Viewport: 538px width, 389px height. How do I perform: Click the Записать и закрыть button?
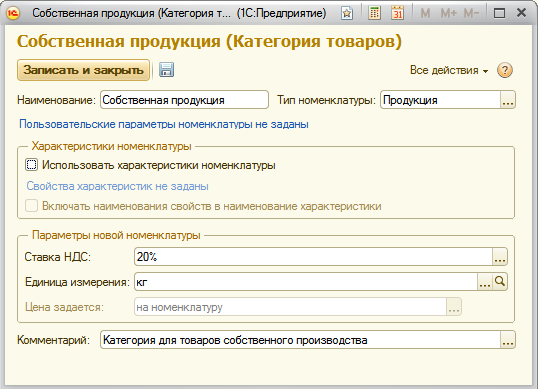point(83,70)
